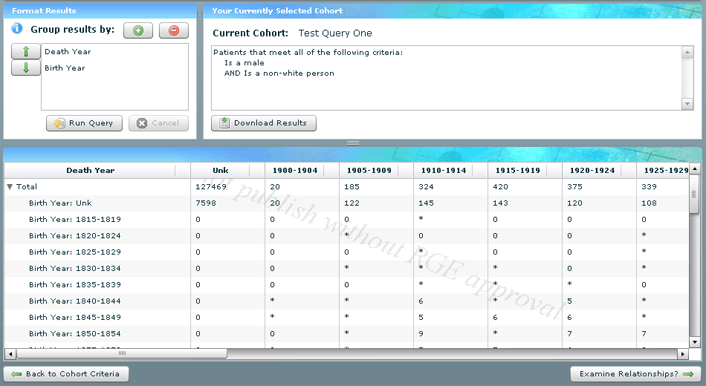
Task: Click the Cancel button
Action: point(158,123)
